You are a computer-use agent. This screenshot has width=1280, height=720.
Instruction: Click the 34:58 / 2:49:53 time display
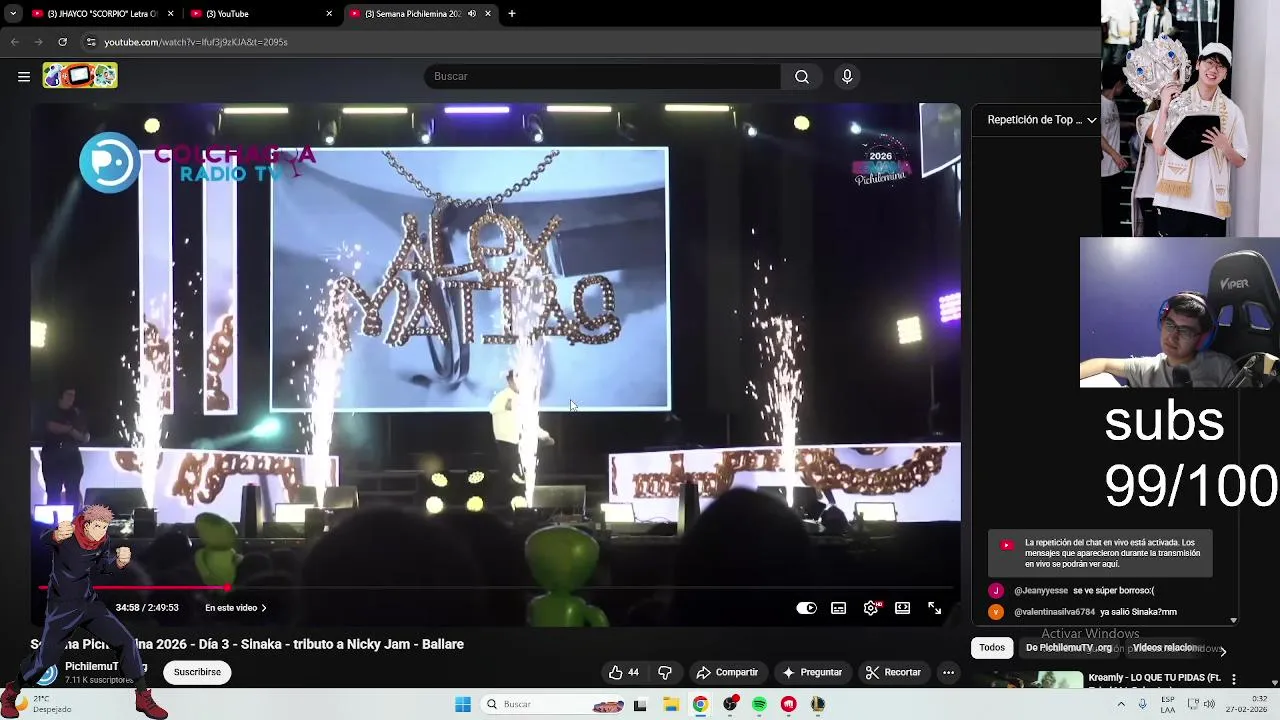(x=147, y=608)
